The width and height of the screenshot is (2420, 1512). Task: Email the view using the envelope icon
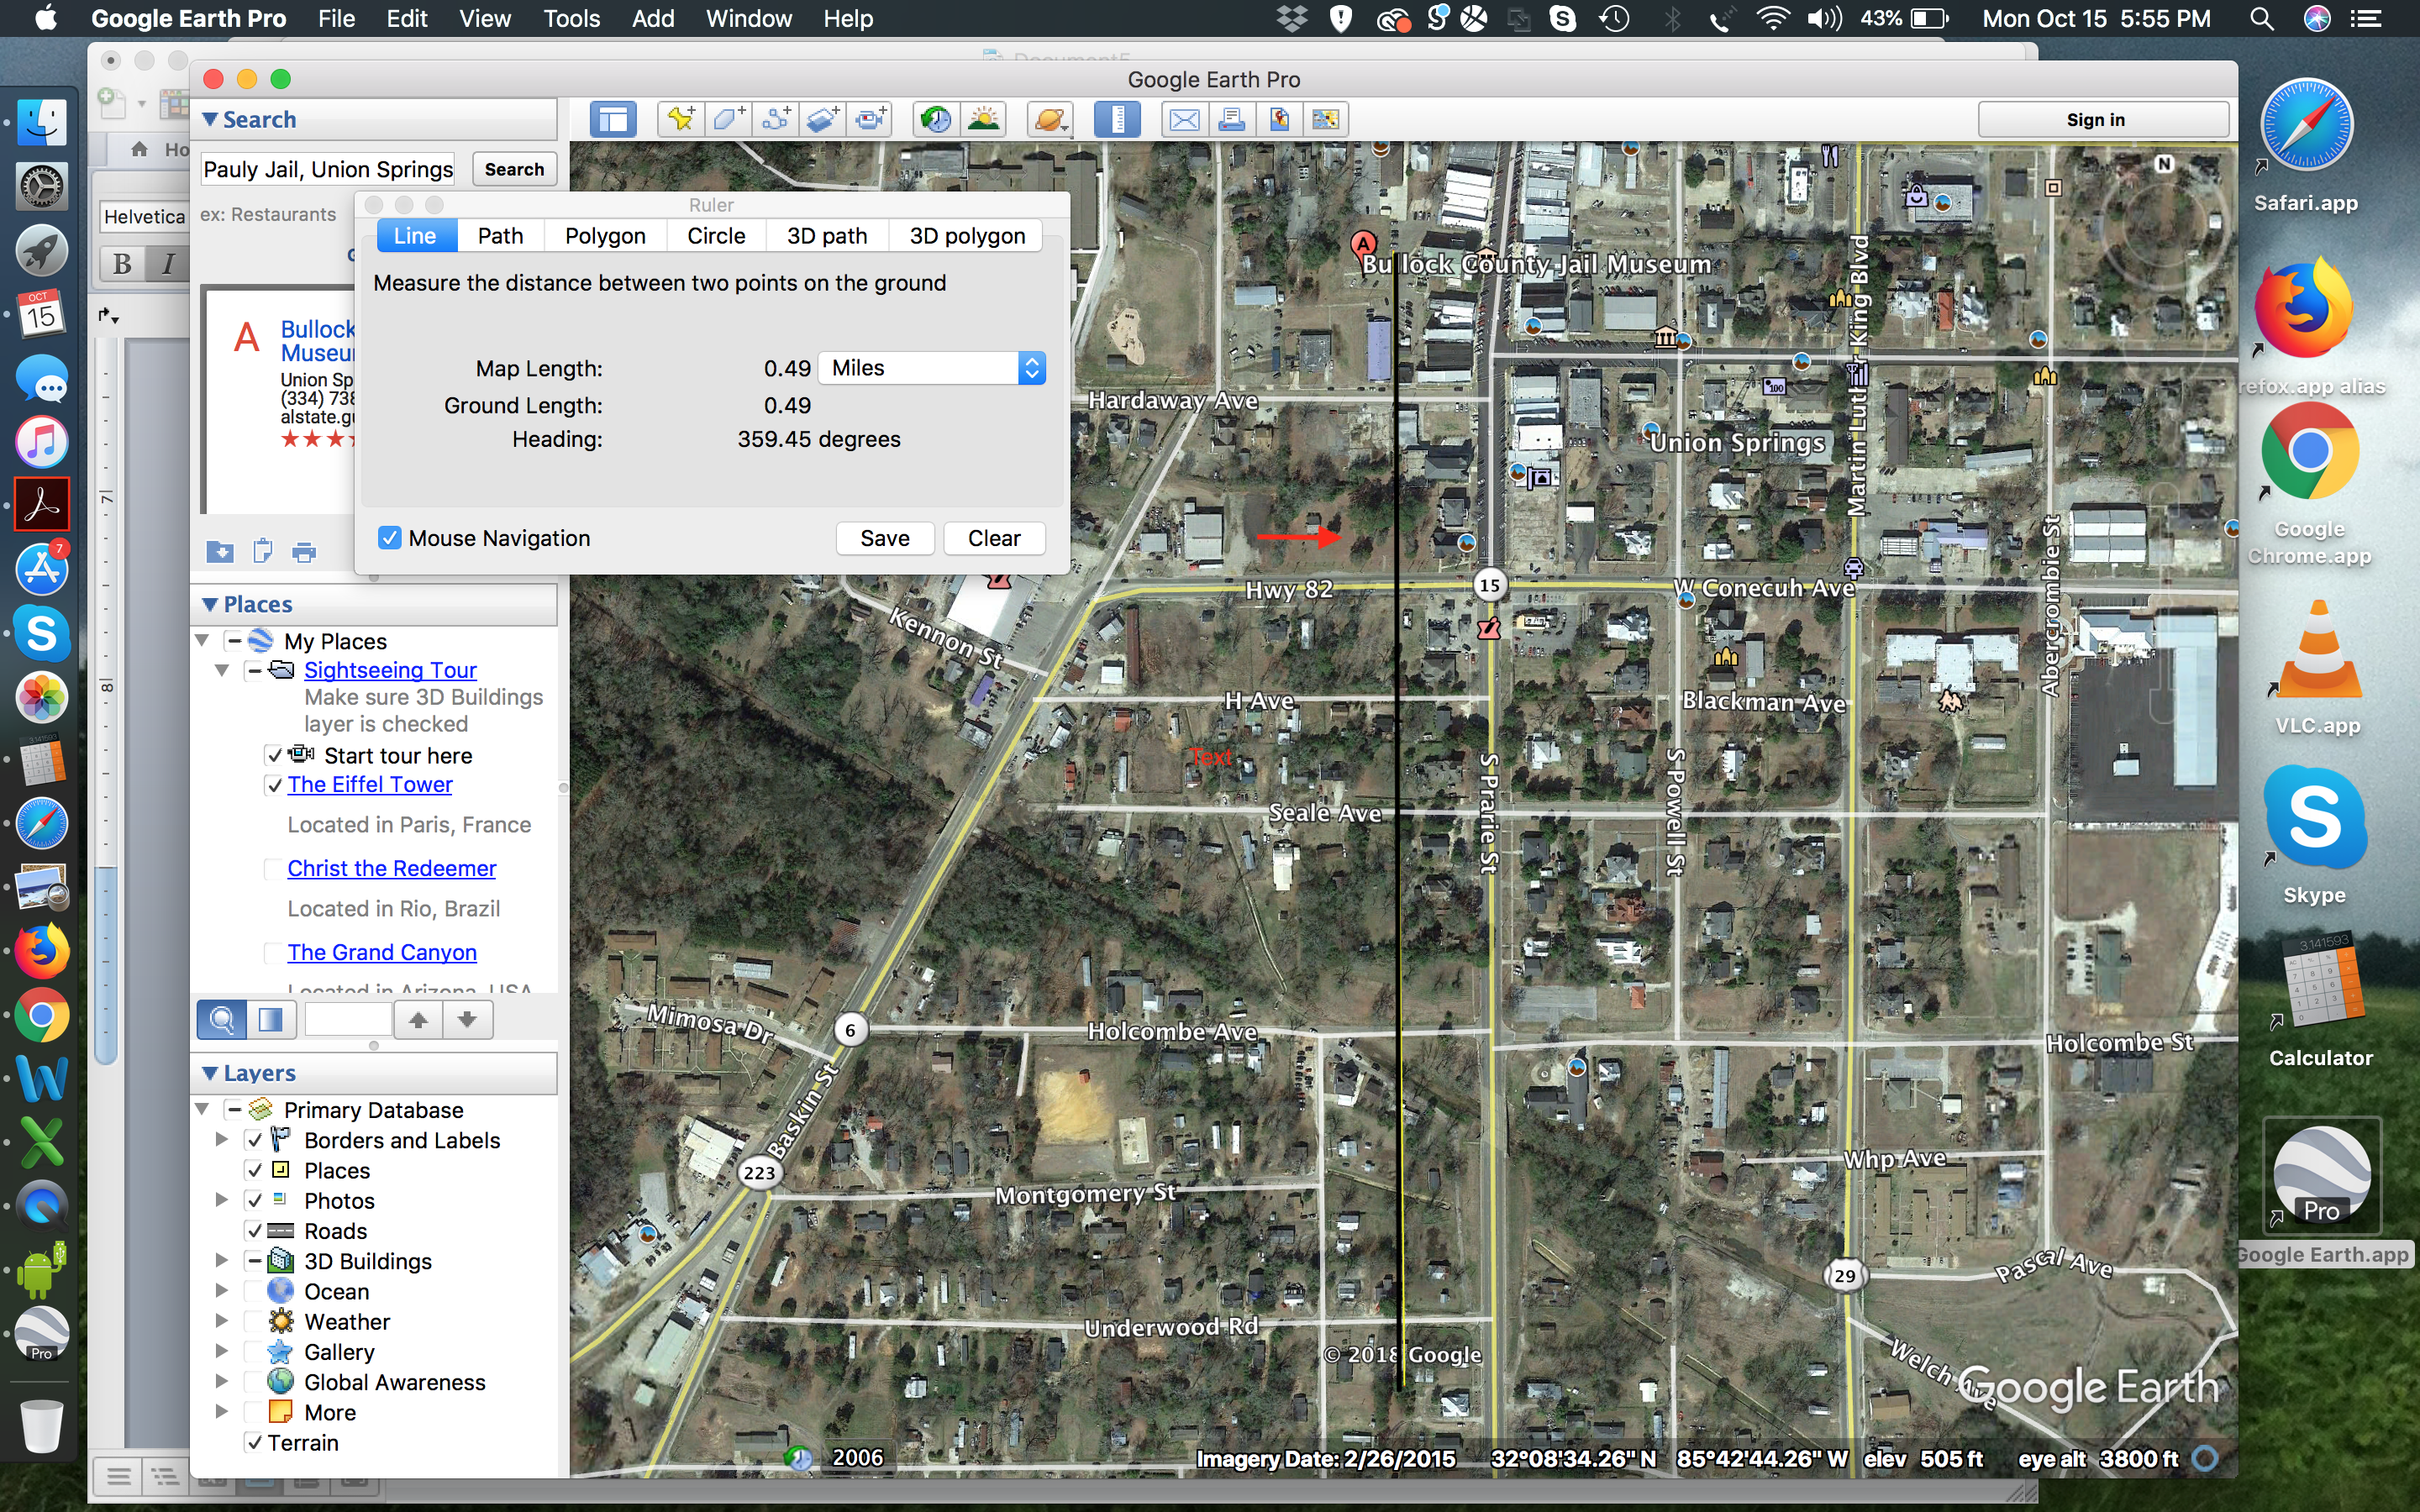point(1184,120)
